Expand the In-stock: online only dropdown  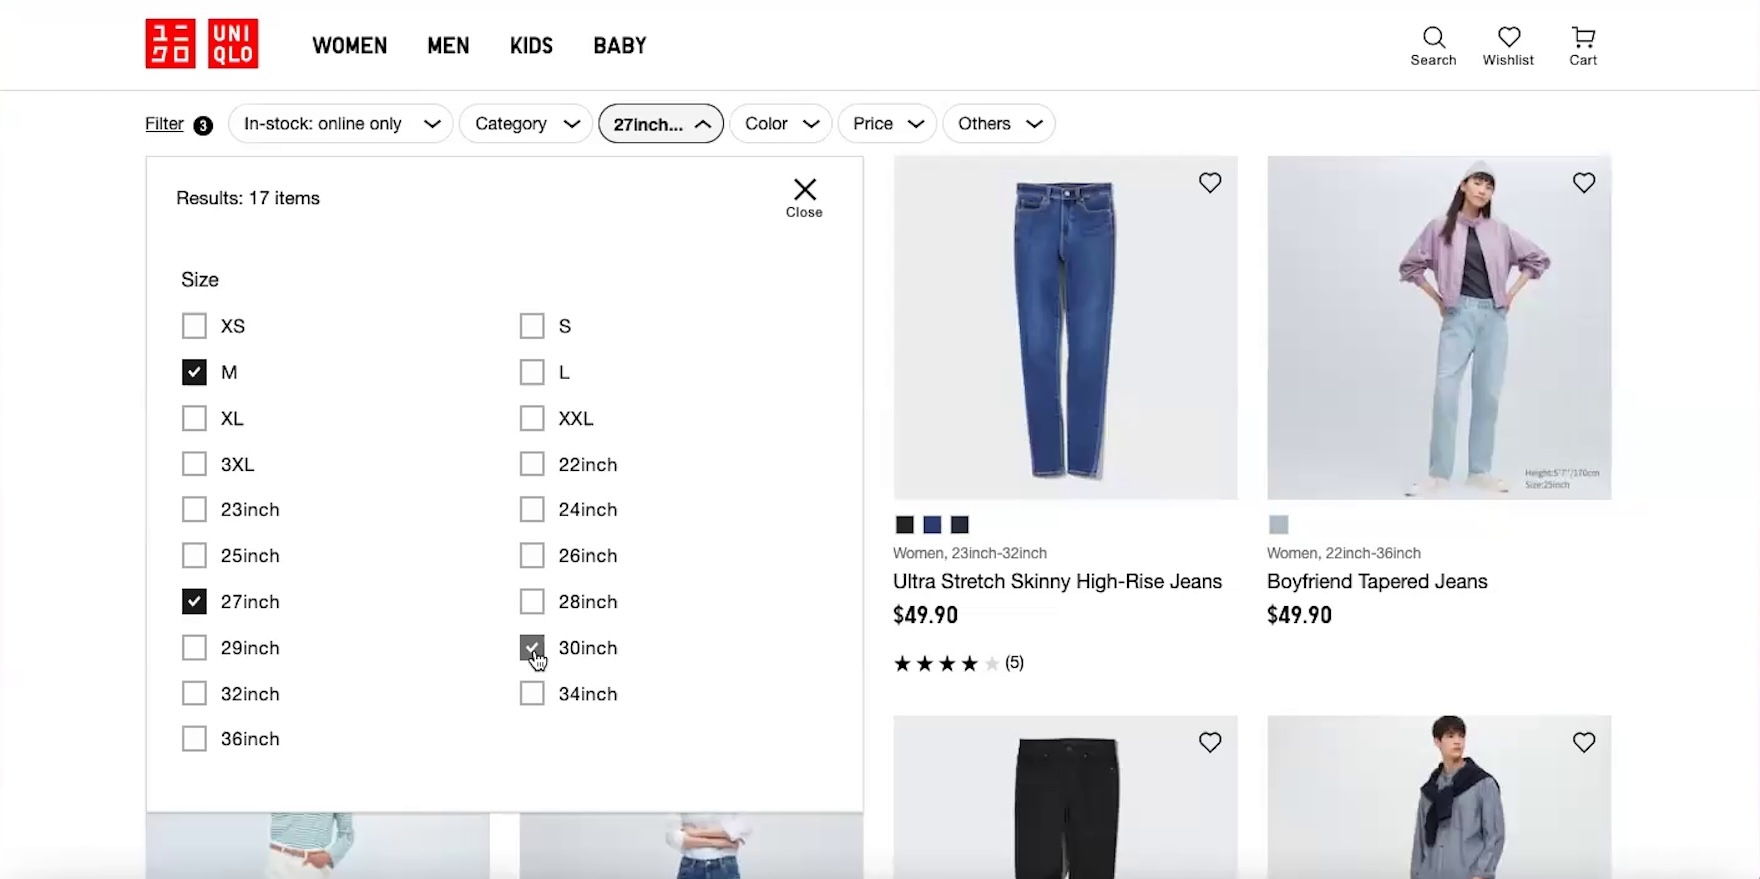tap(341, 124)
